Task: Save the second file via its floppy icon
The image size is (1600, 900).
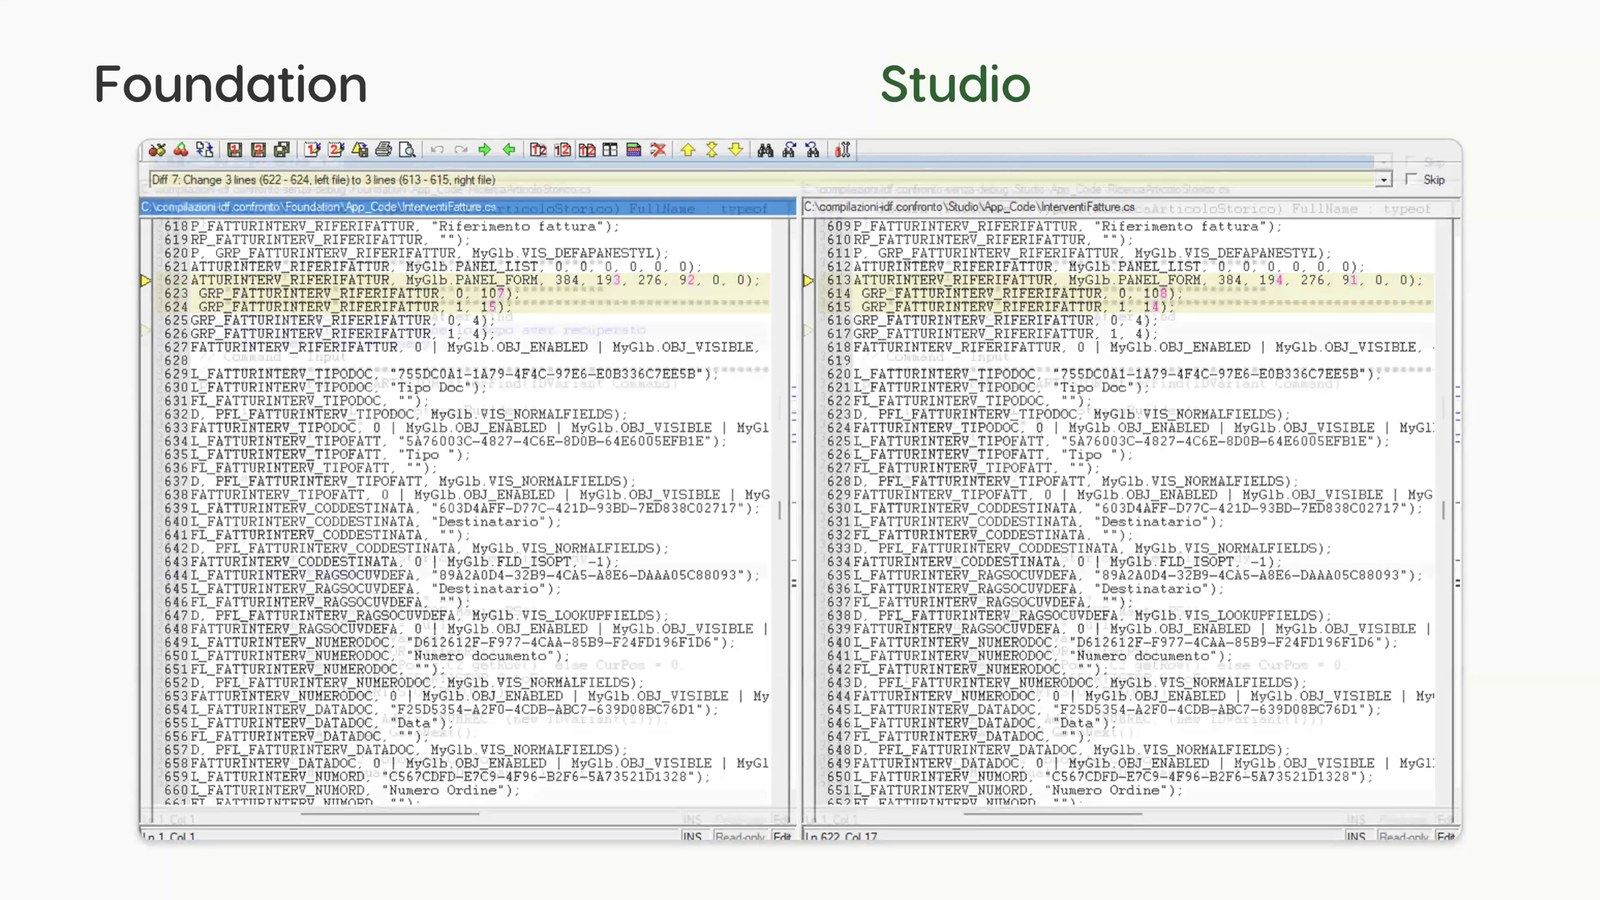Action: (x=259, y=150)
